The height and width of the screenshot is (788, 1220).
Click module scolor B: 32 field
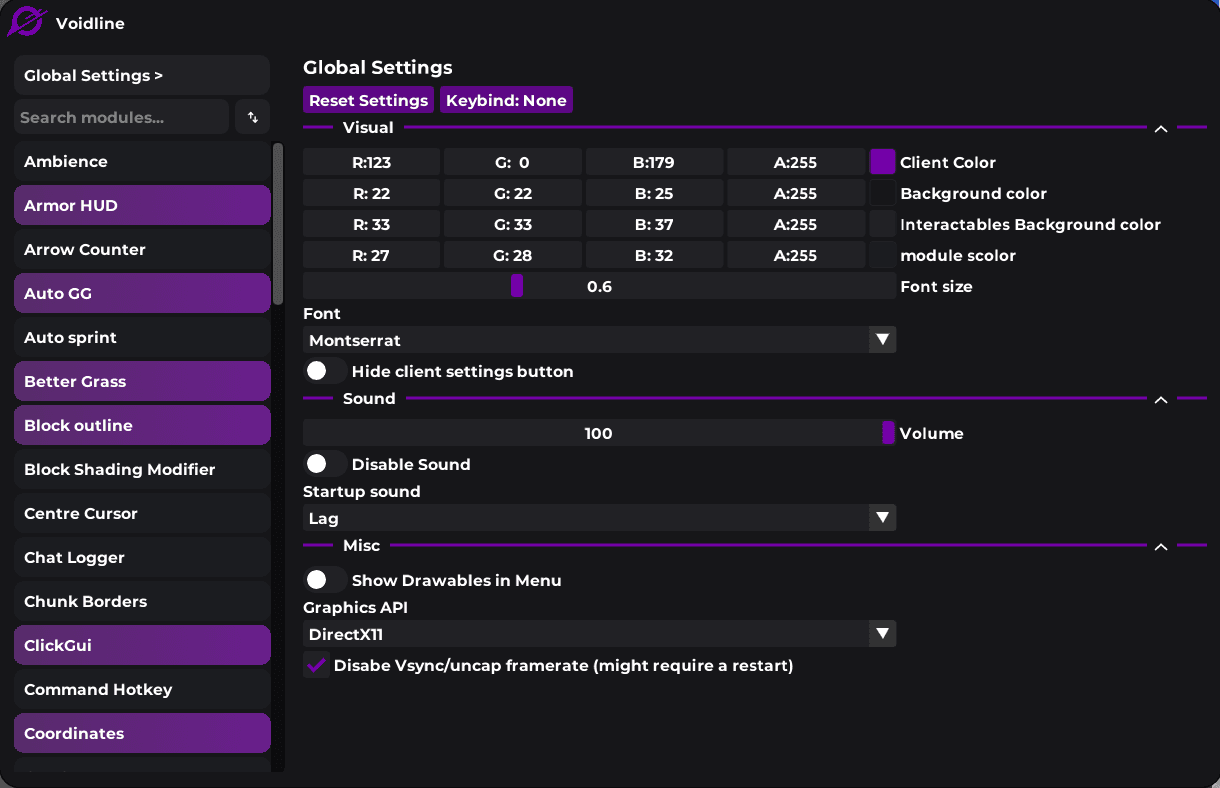click(654, 255)
